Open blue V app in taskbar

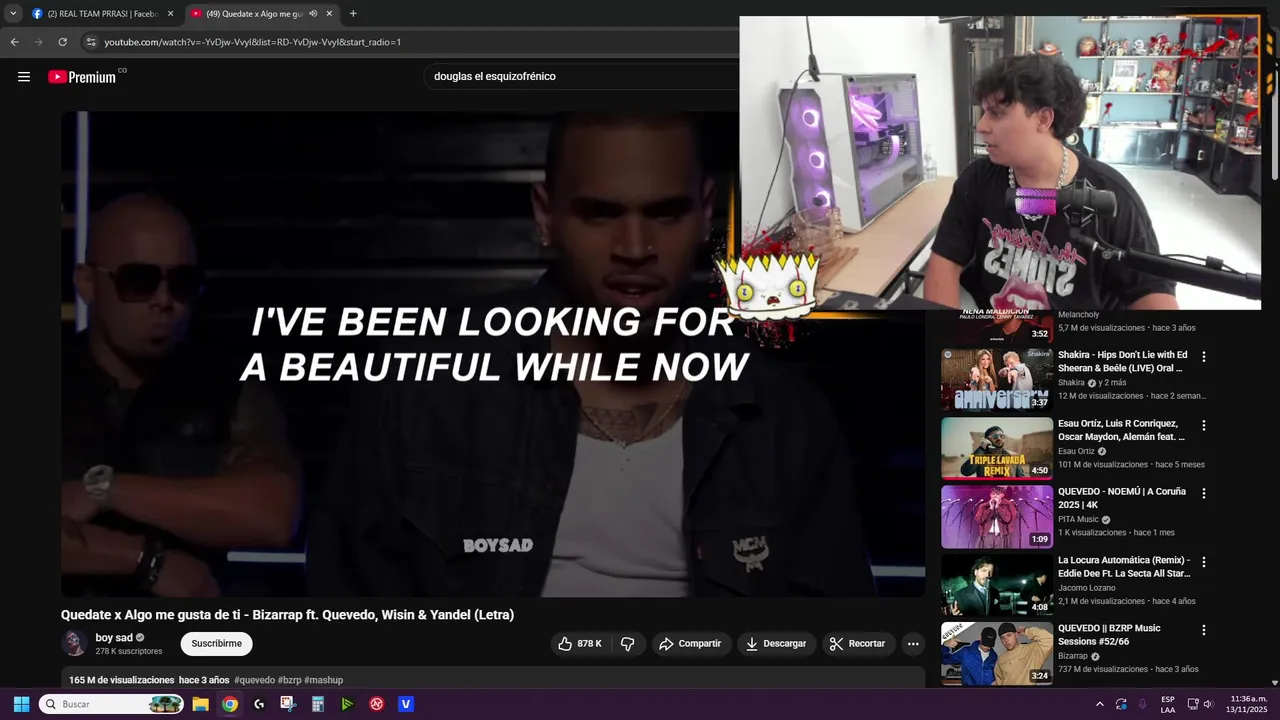[405, 704]
